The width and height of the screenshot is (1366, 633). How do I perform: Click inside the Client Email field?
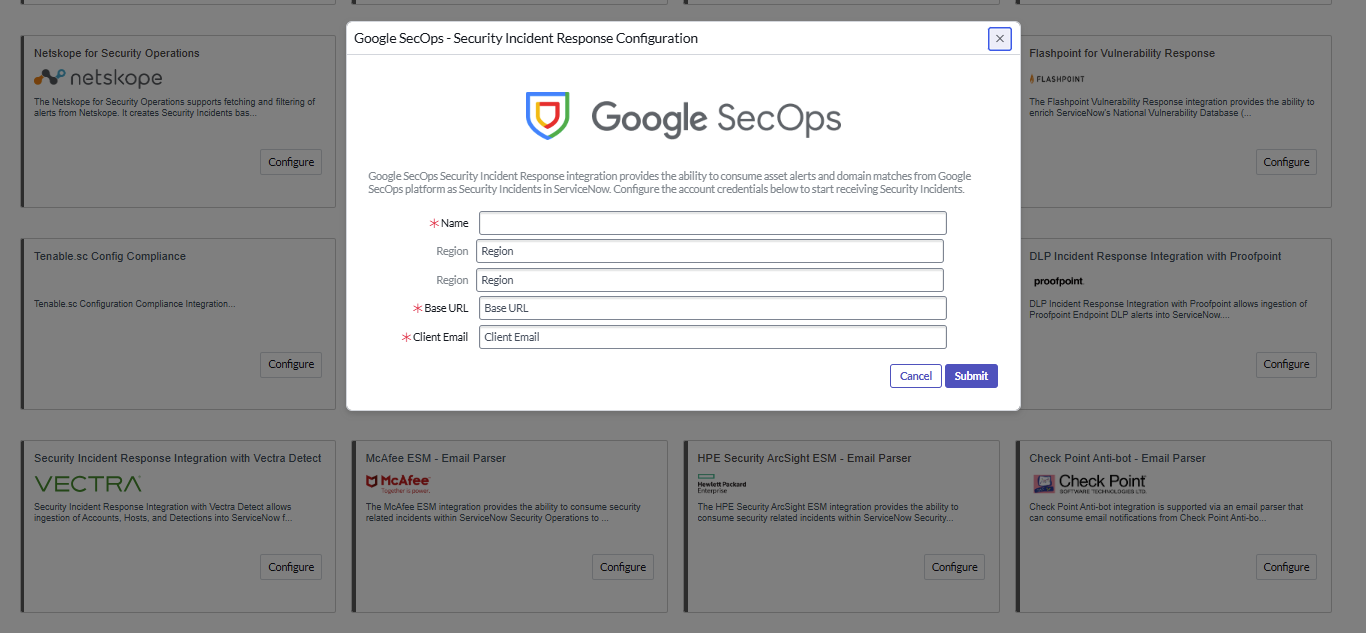pos(711,337)
